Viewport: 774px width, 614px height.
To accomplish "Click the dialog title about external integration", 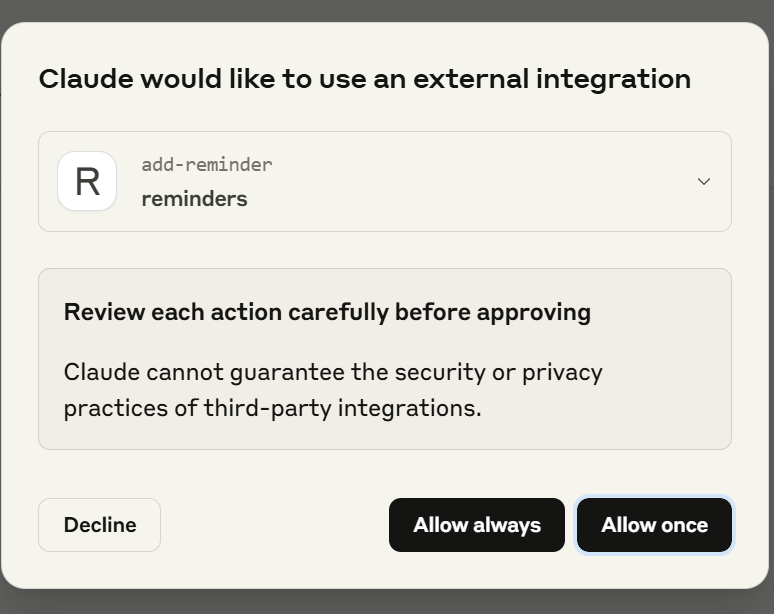I will (365, 79).
